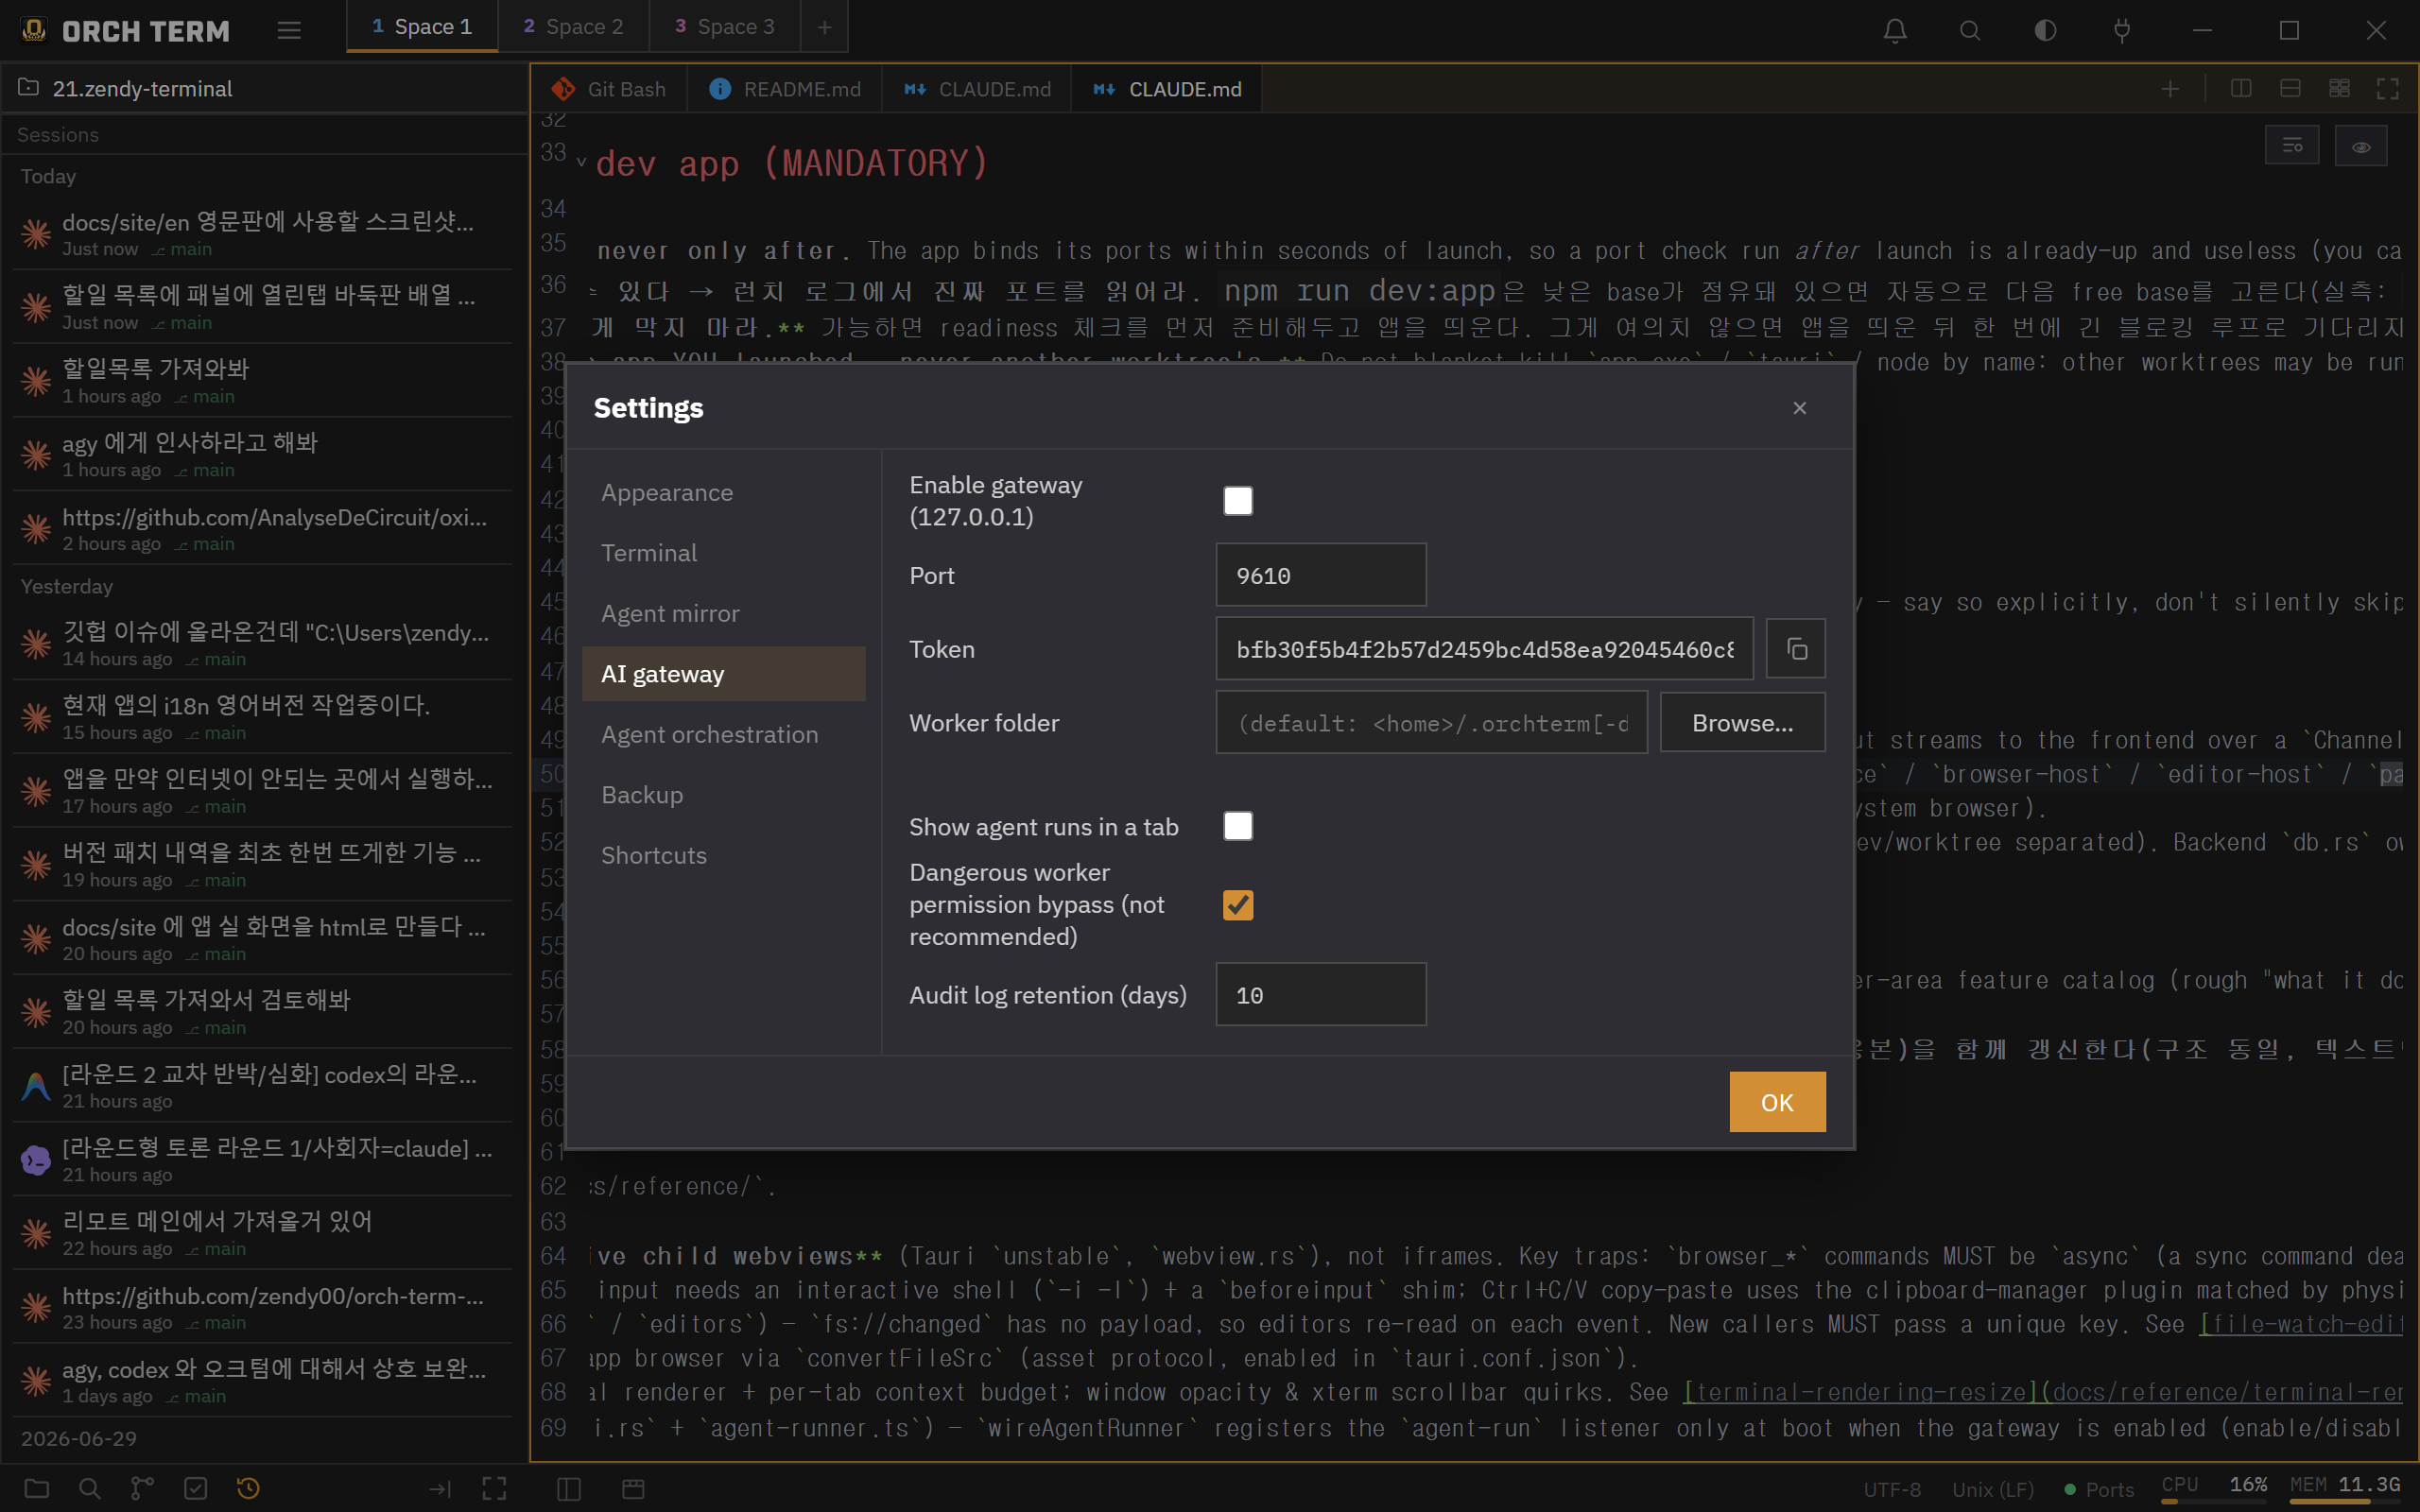Open the file explorer folder icon in the bottom bar

(x=37, y=1488)
